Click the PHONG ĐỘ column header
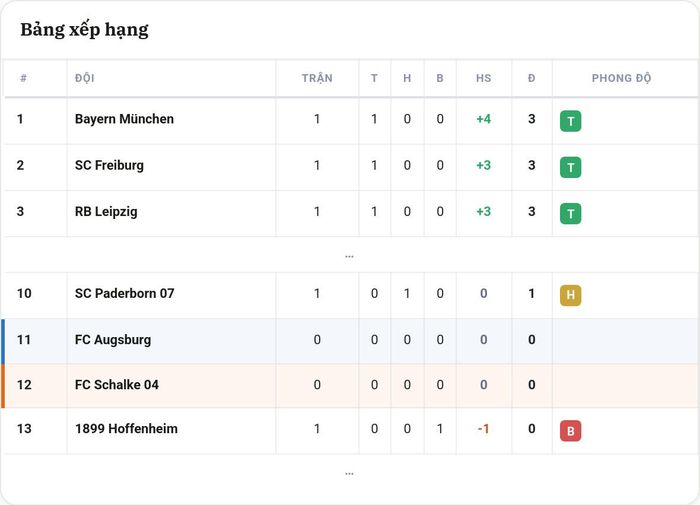This screenshot has width=700, height=505. point(621,78)
